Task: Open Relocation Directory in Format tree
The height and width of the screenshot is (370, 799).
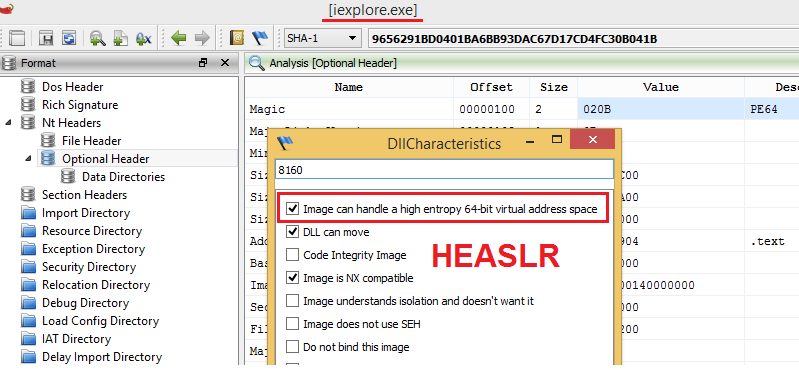Action: (x=96, y=285)
